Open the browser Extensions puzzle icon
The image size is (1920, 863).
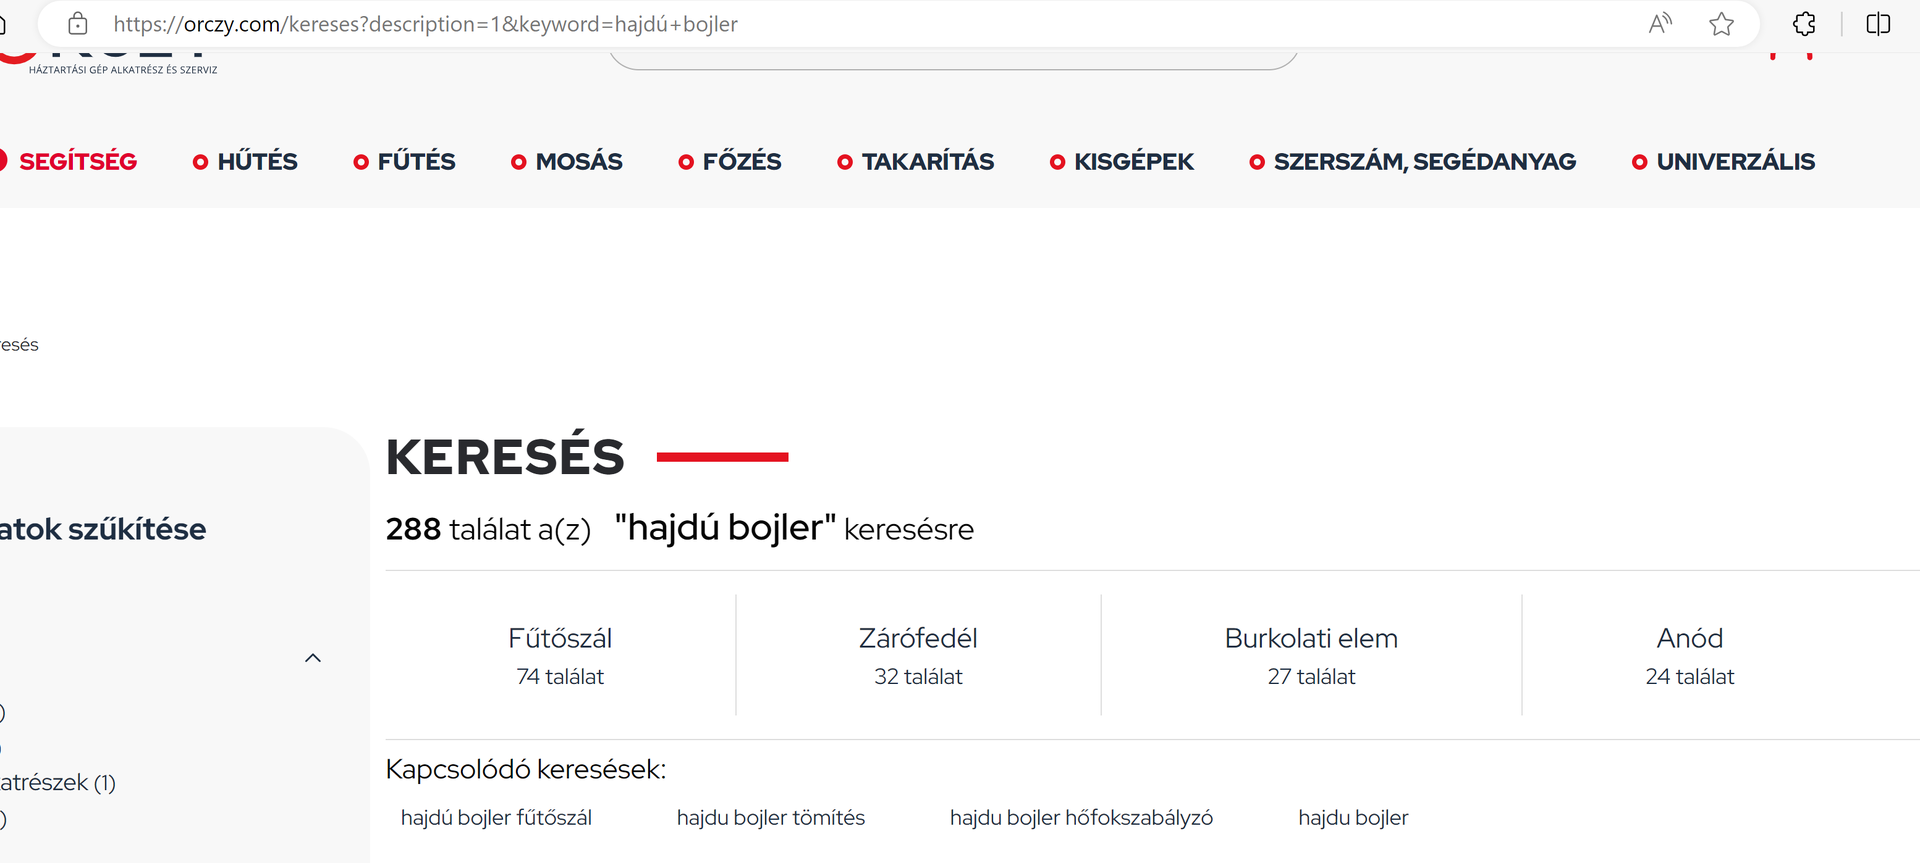tap(1804, 24)
